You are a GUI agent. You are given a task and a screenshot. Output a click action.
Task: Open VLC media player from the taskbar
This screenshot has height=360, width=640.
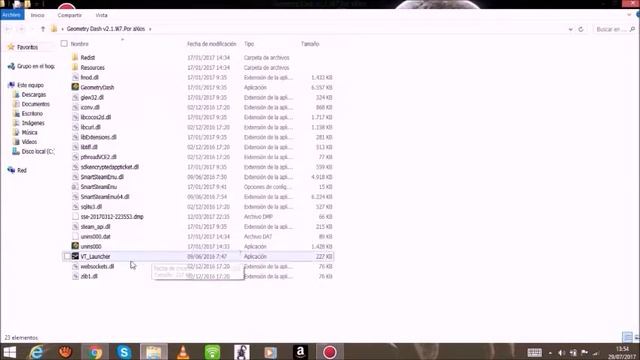183,352
